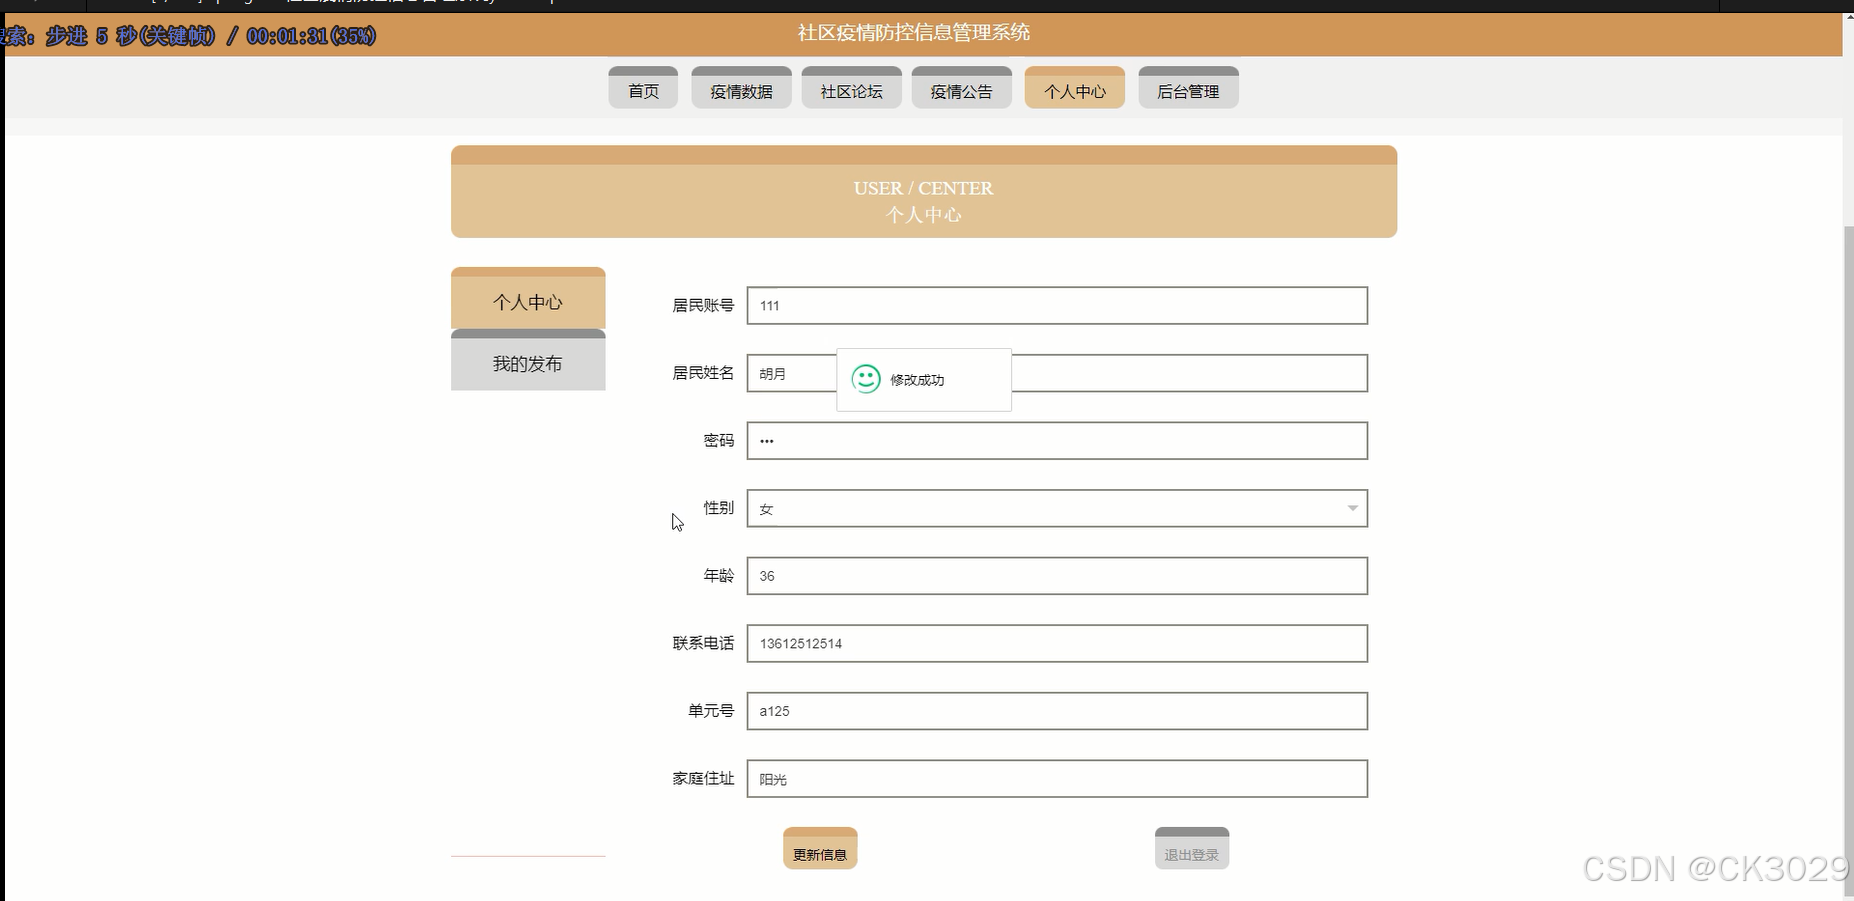The image size is (1854, 901).
Task: Switch to the 后台管理 admin section
Action: point(1188,89)
